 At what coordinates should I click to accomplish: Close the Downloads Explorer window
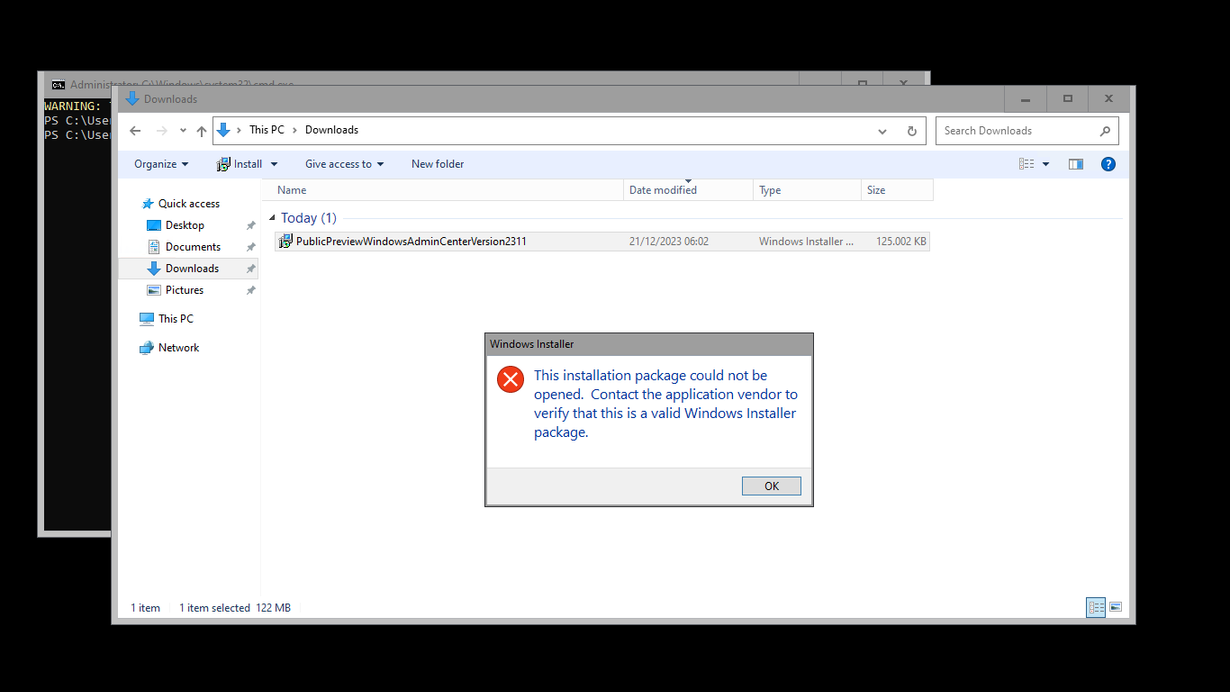tap(1108, 99)
